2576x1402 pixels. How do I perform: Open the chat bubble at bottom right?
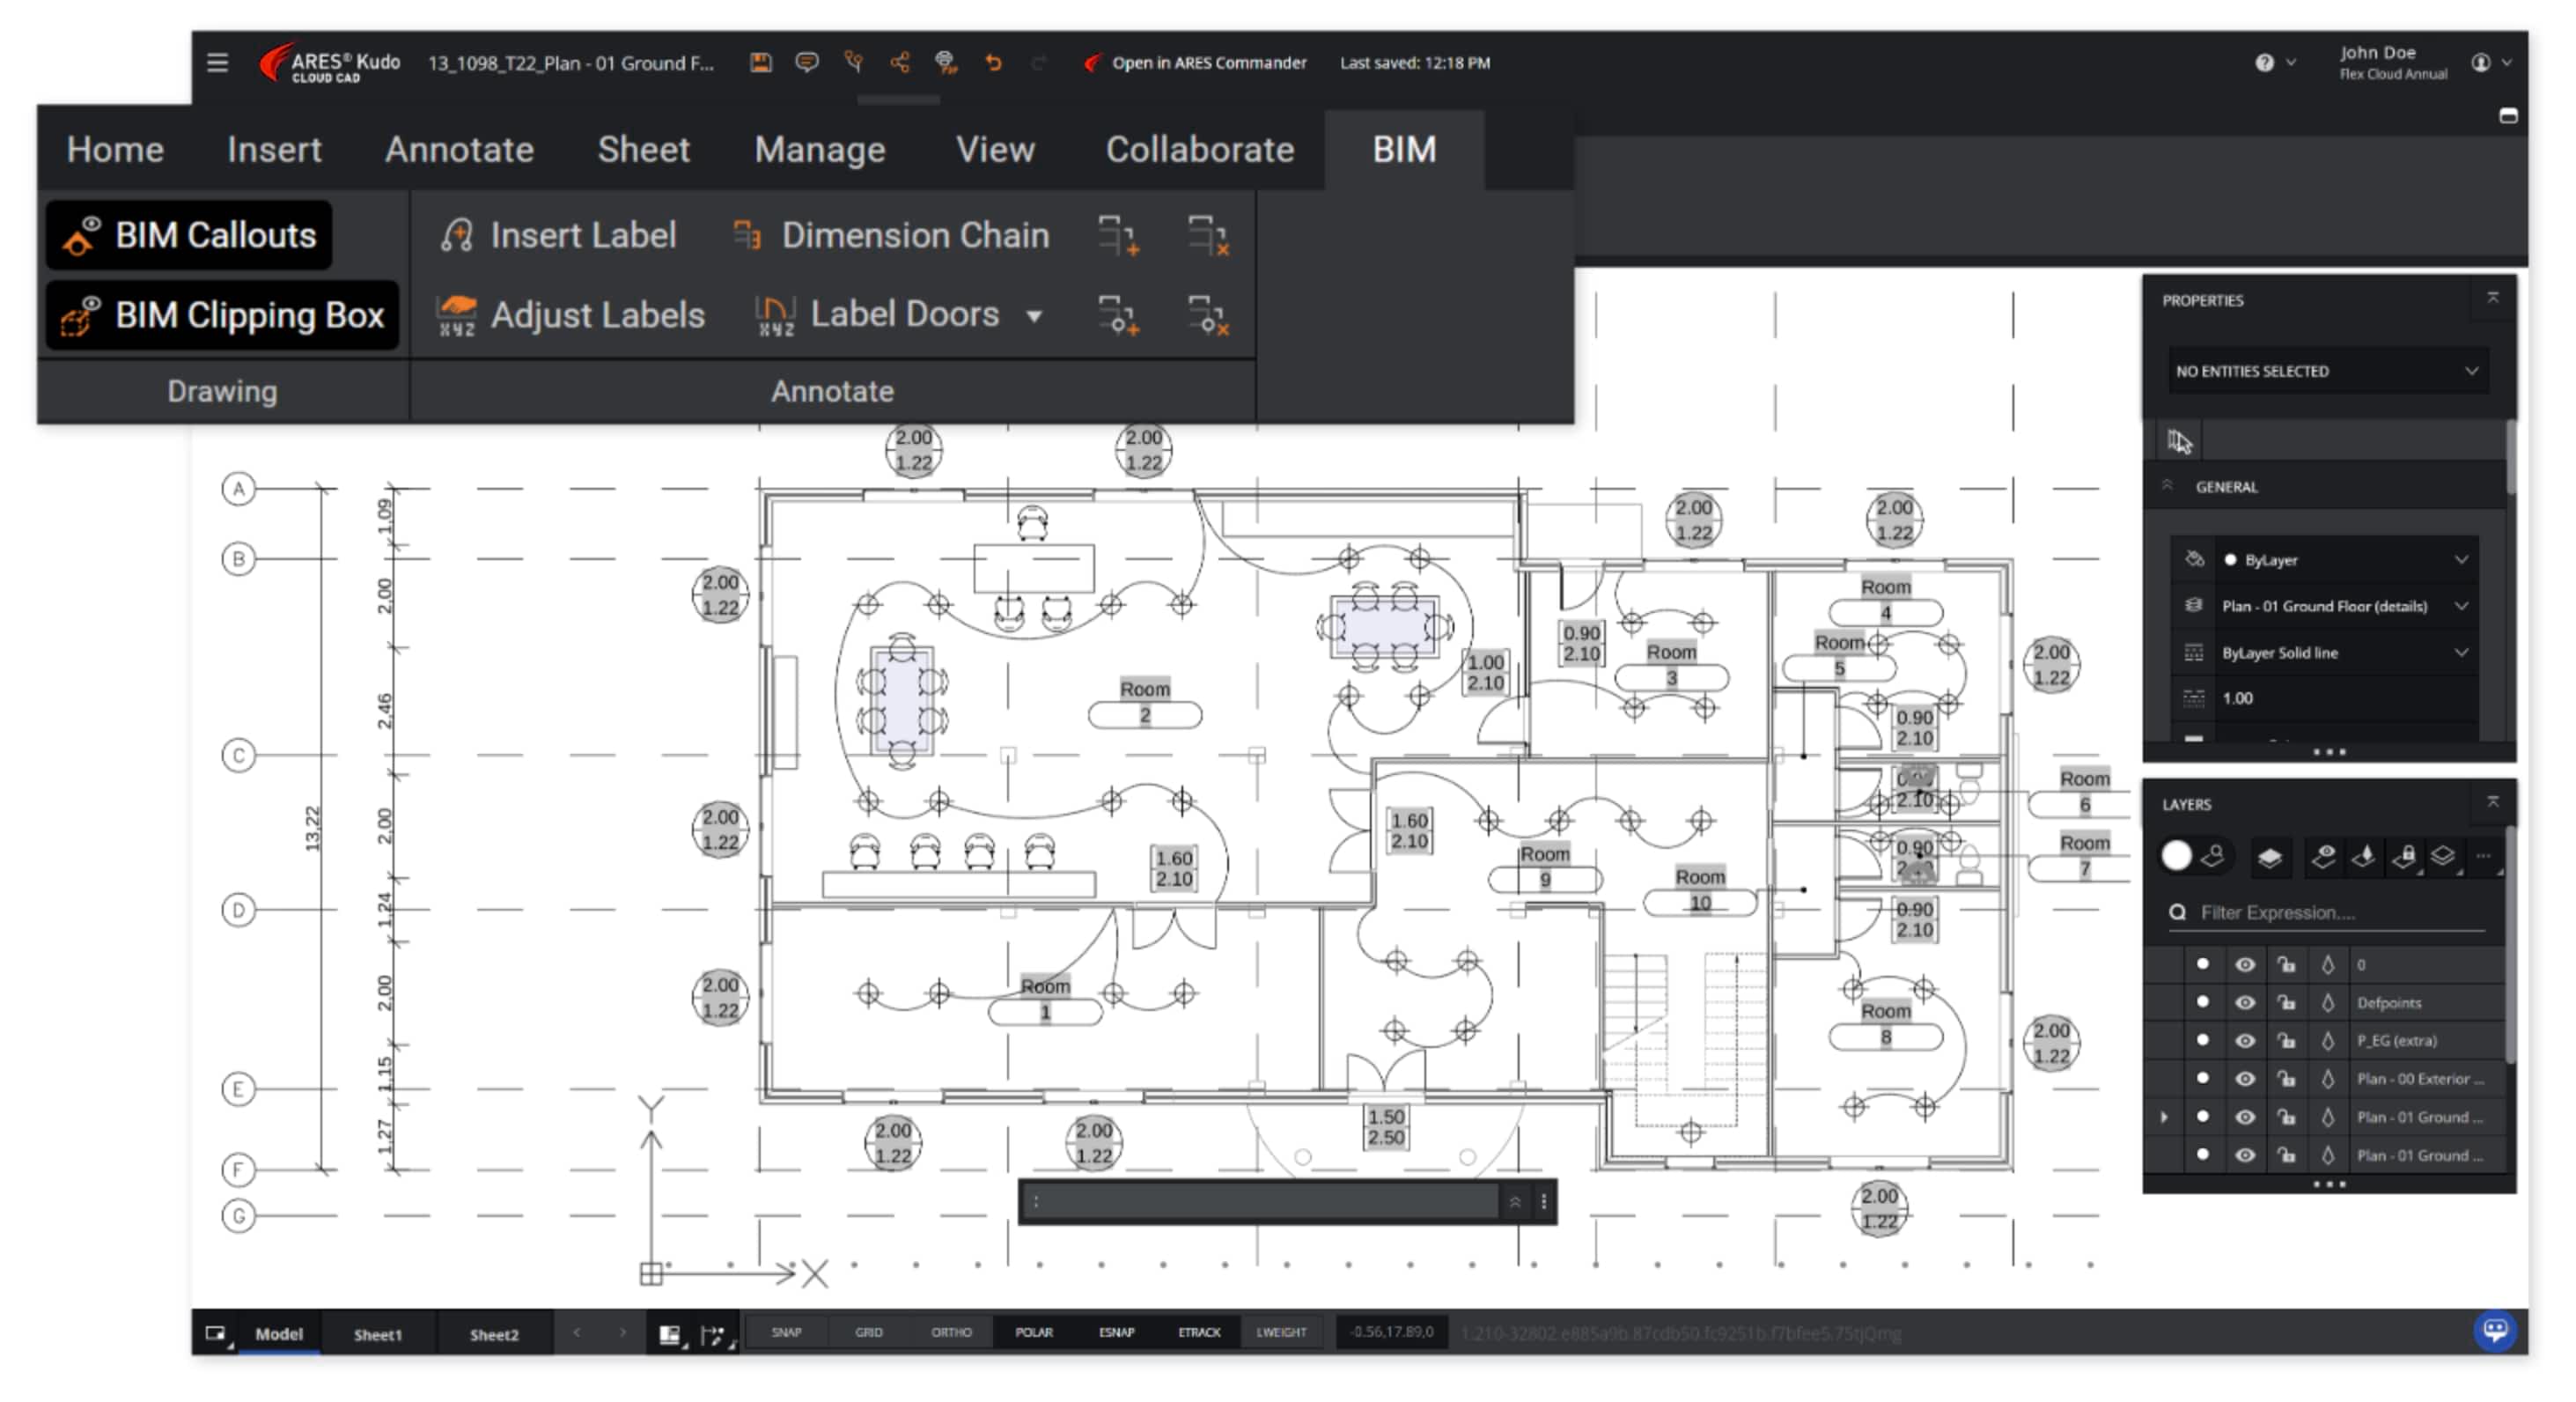pyautogui.click(x=2494, y=1330)
